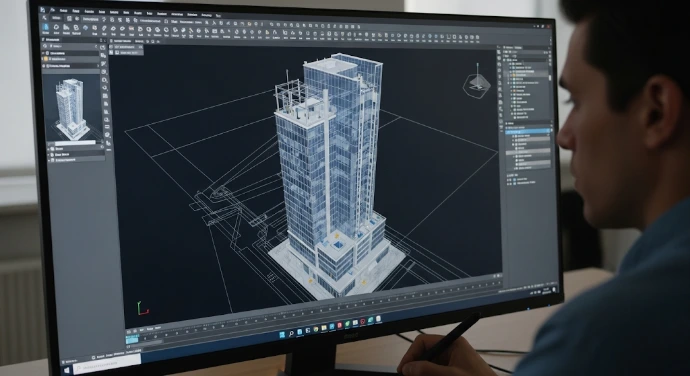Expand the last tree row below the building thumbnail
The image size is (690, 376).
click(49, 160)
